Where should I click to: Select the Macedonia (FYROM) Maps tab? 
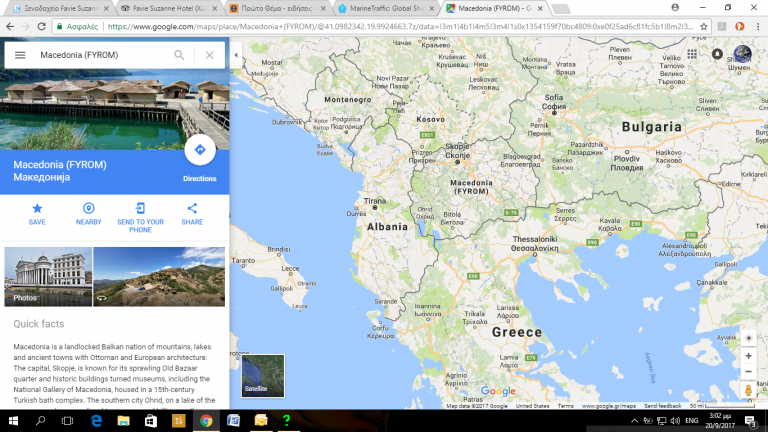495,8
